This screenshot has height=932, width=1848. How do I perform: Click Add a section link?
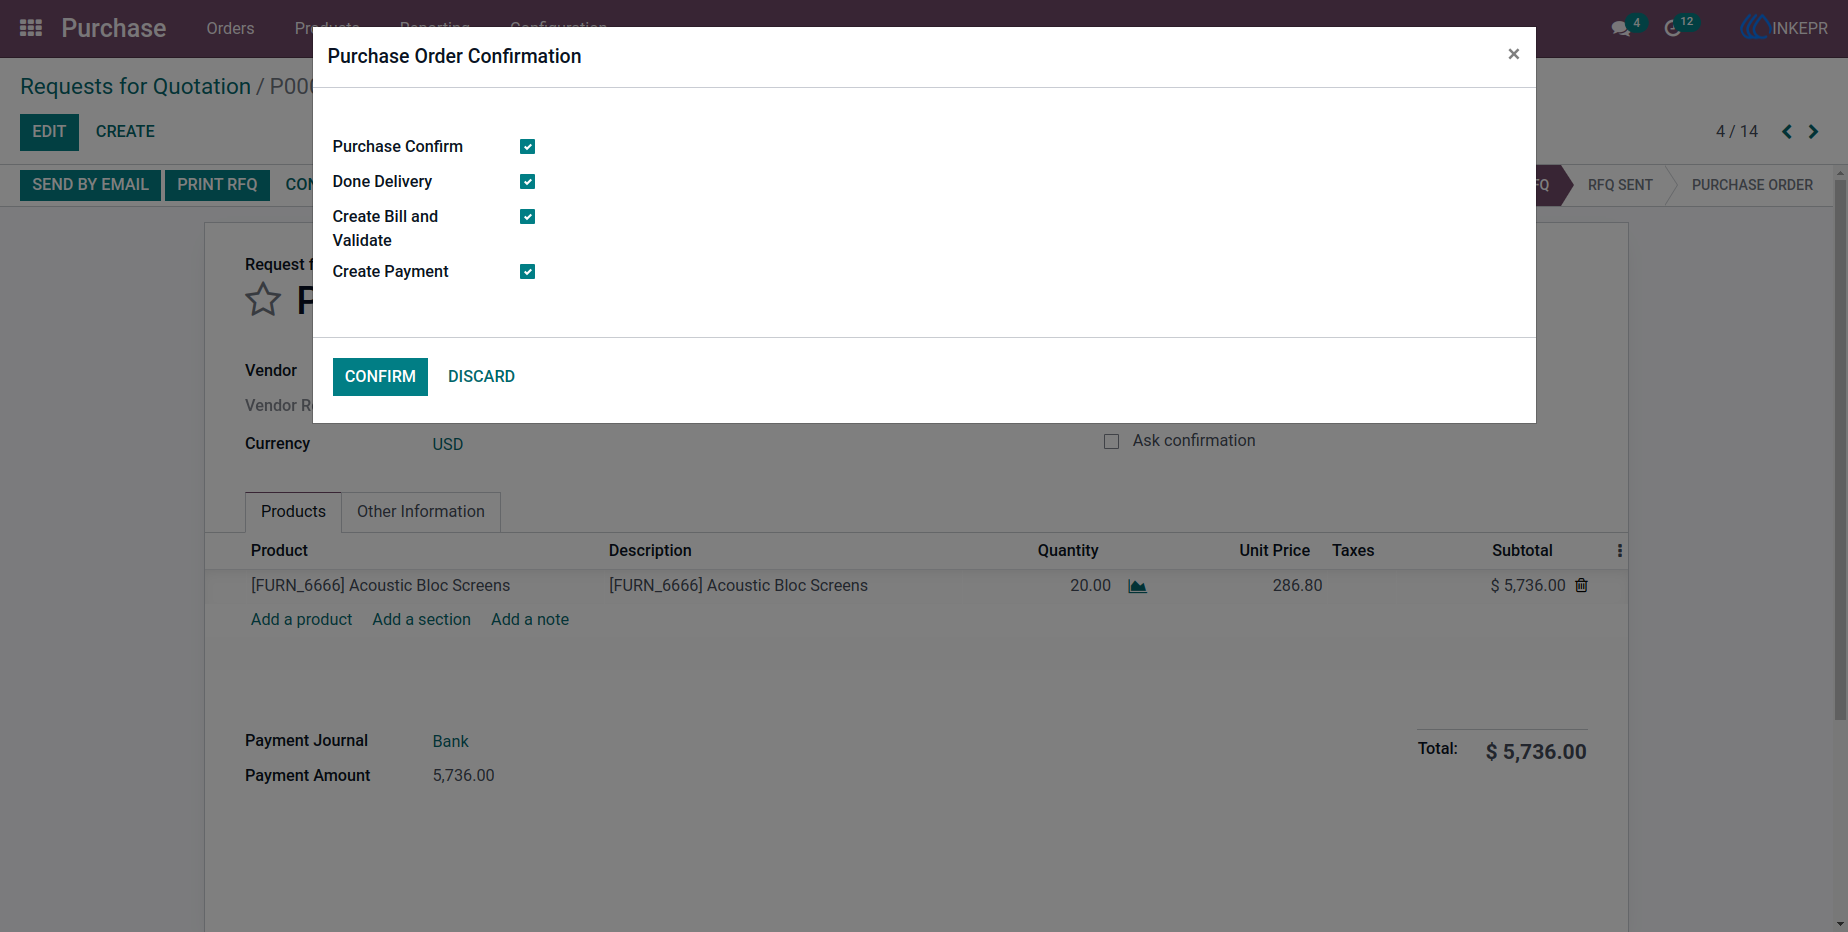tap(421, 620)
